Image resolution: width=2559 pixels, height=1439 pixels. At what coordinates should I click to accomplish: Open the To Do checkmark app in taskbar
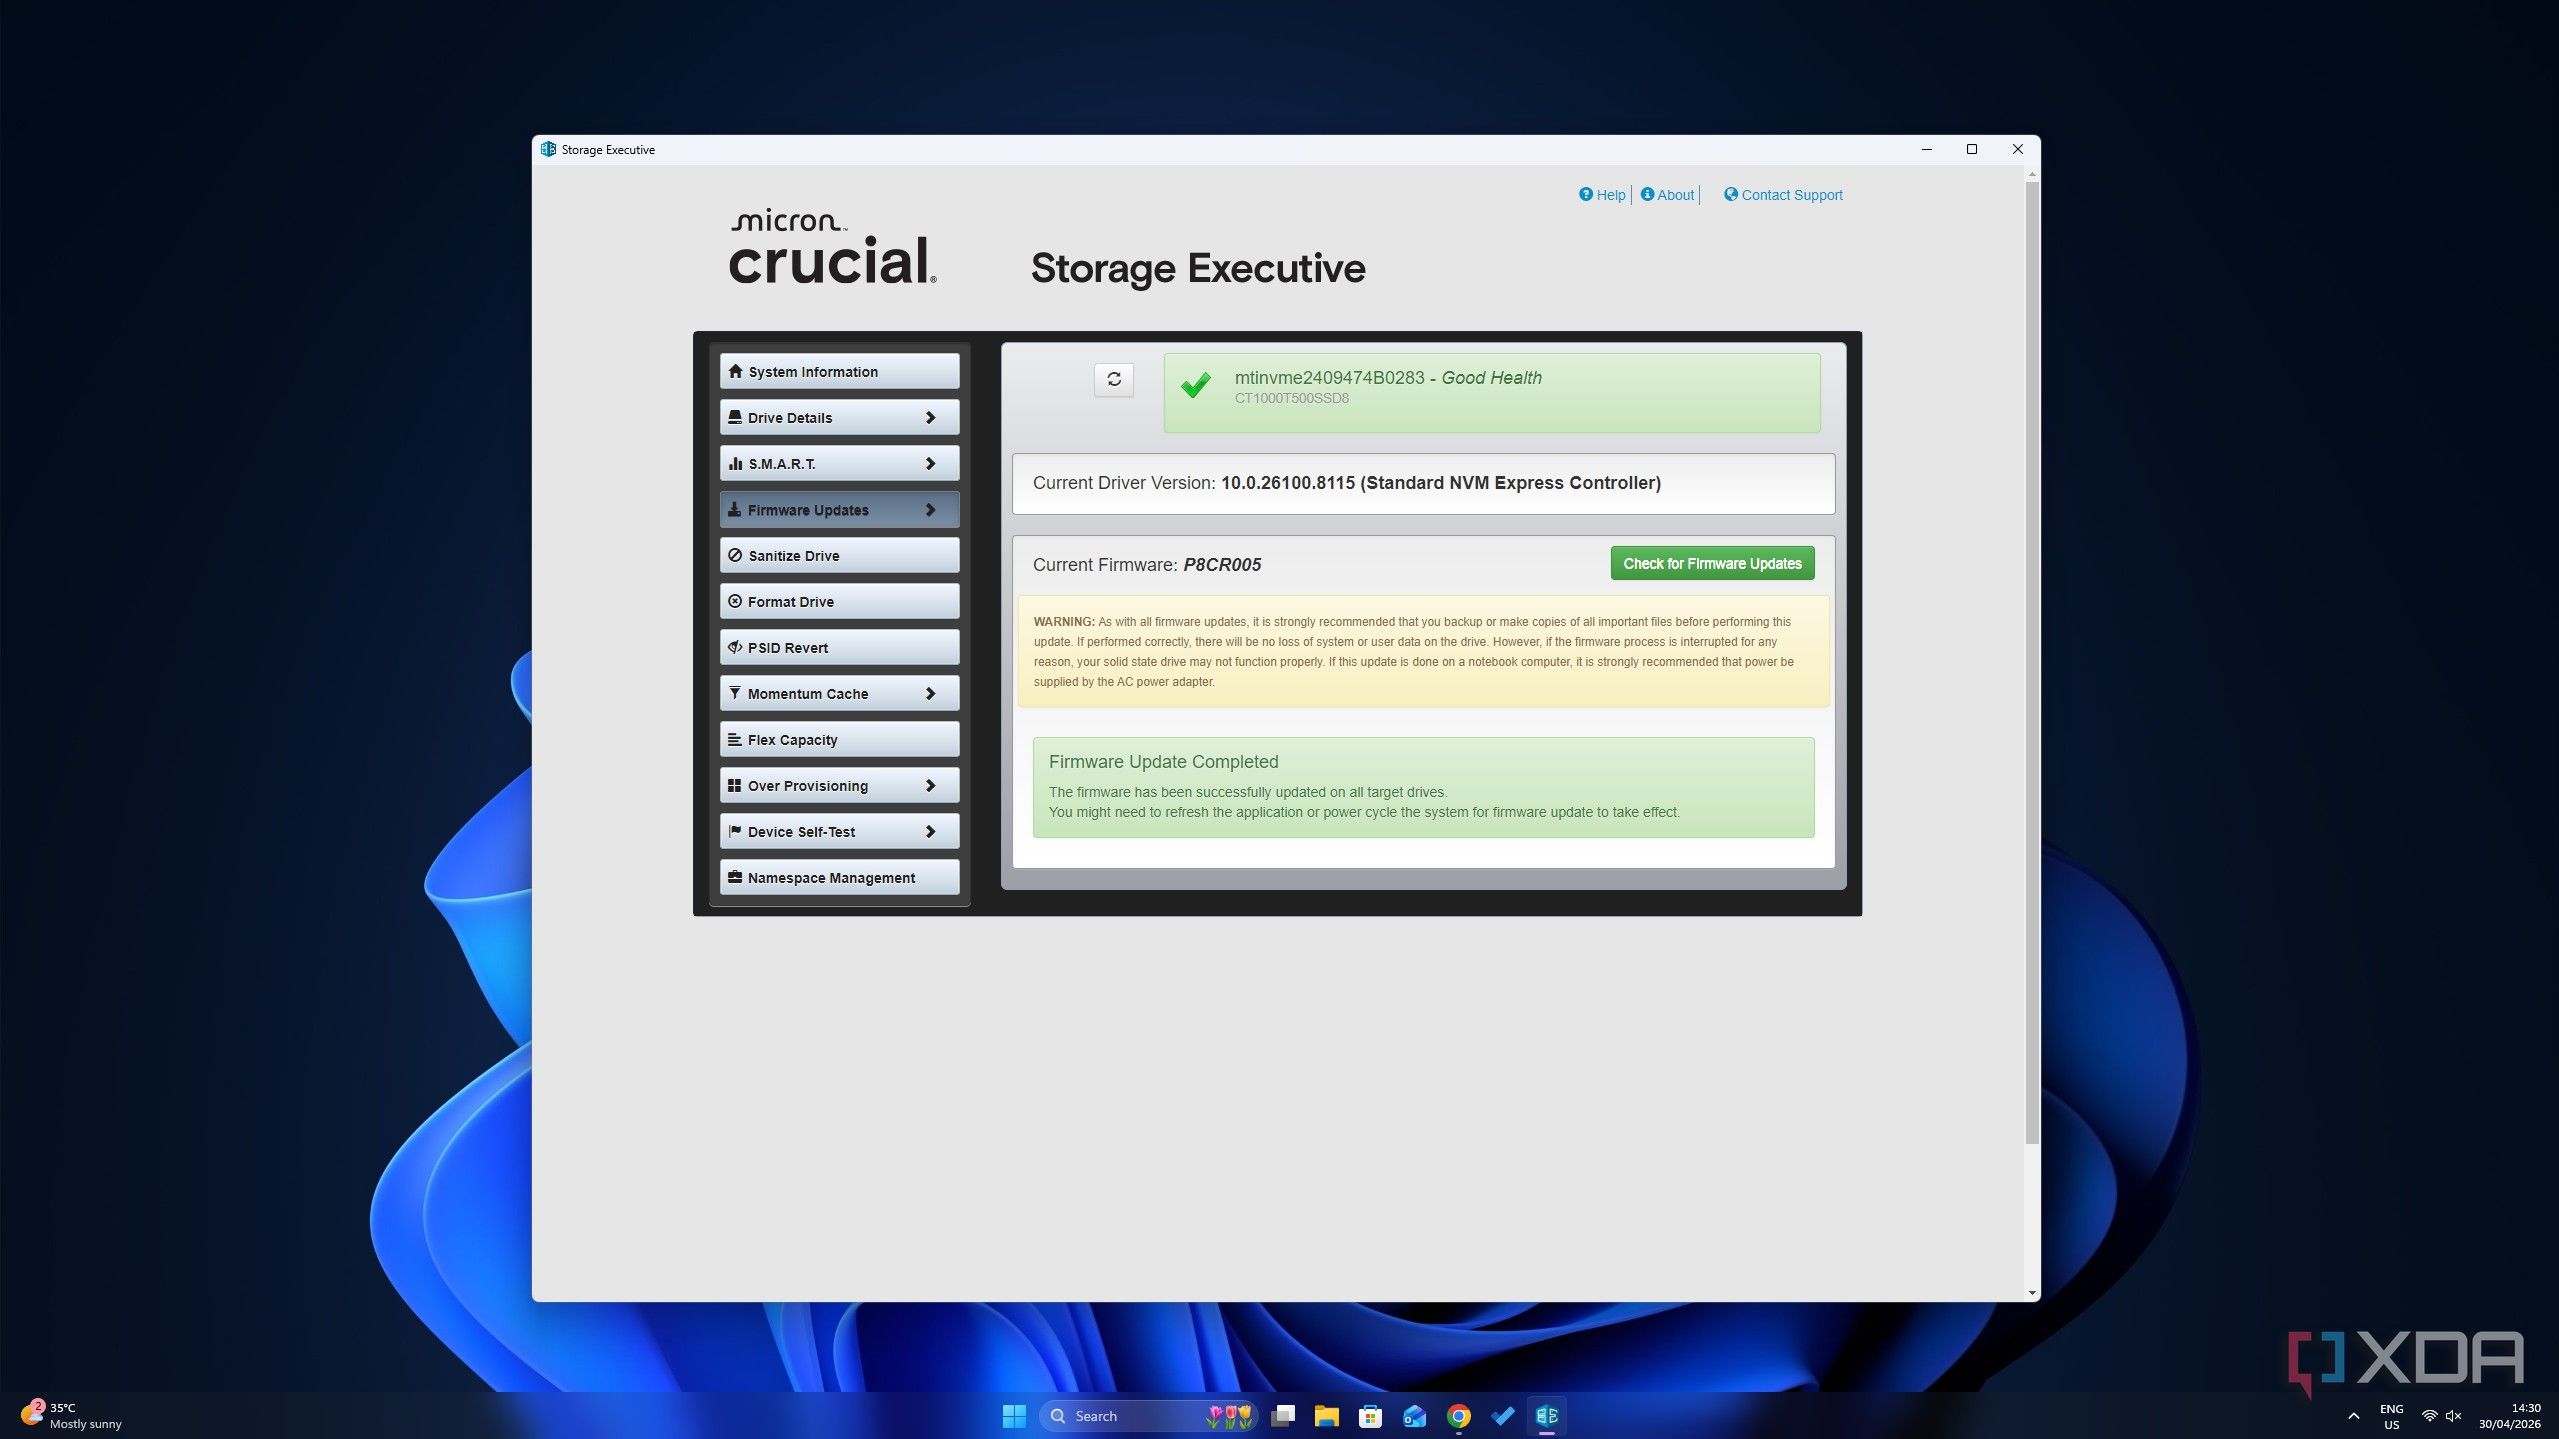tap(1502, 1415)
